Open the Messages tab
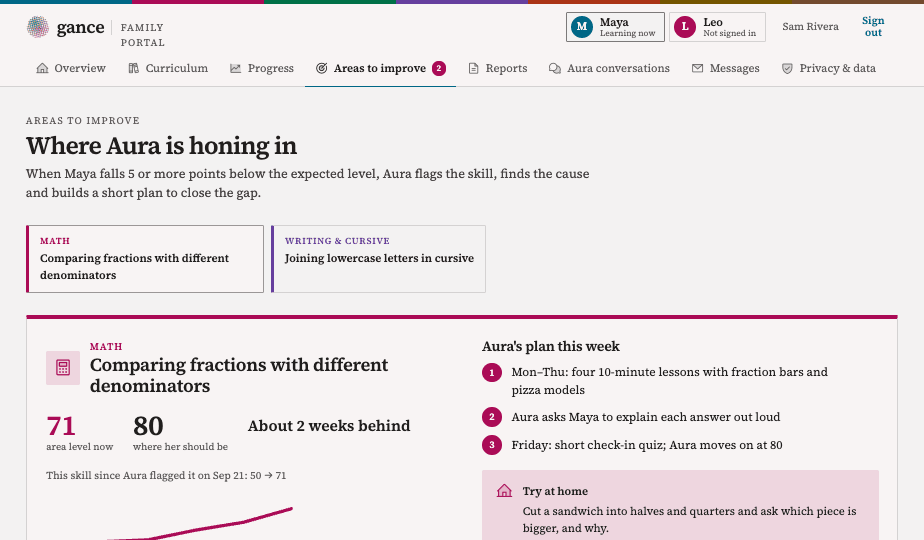Viewport: 924px width, 540px height. [725, 68]
